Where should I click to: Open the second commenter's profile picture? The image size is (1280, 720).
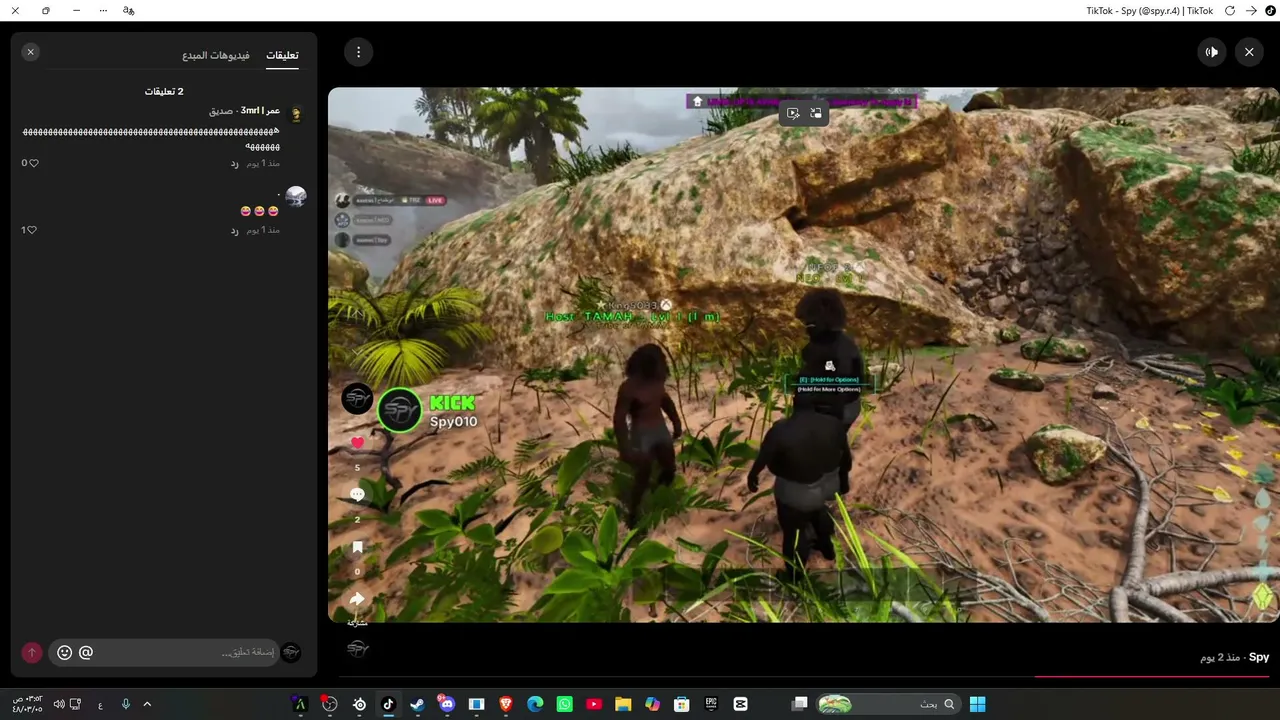[x=296, y=196]
